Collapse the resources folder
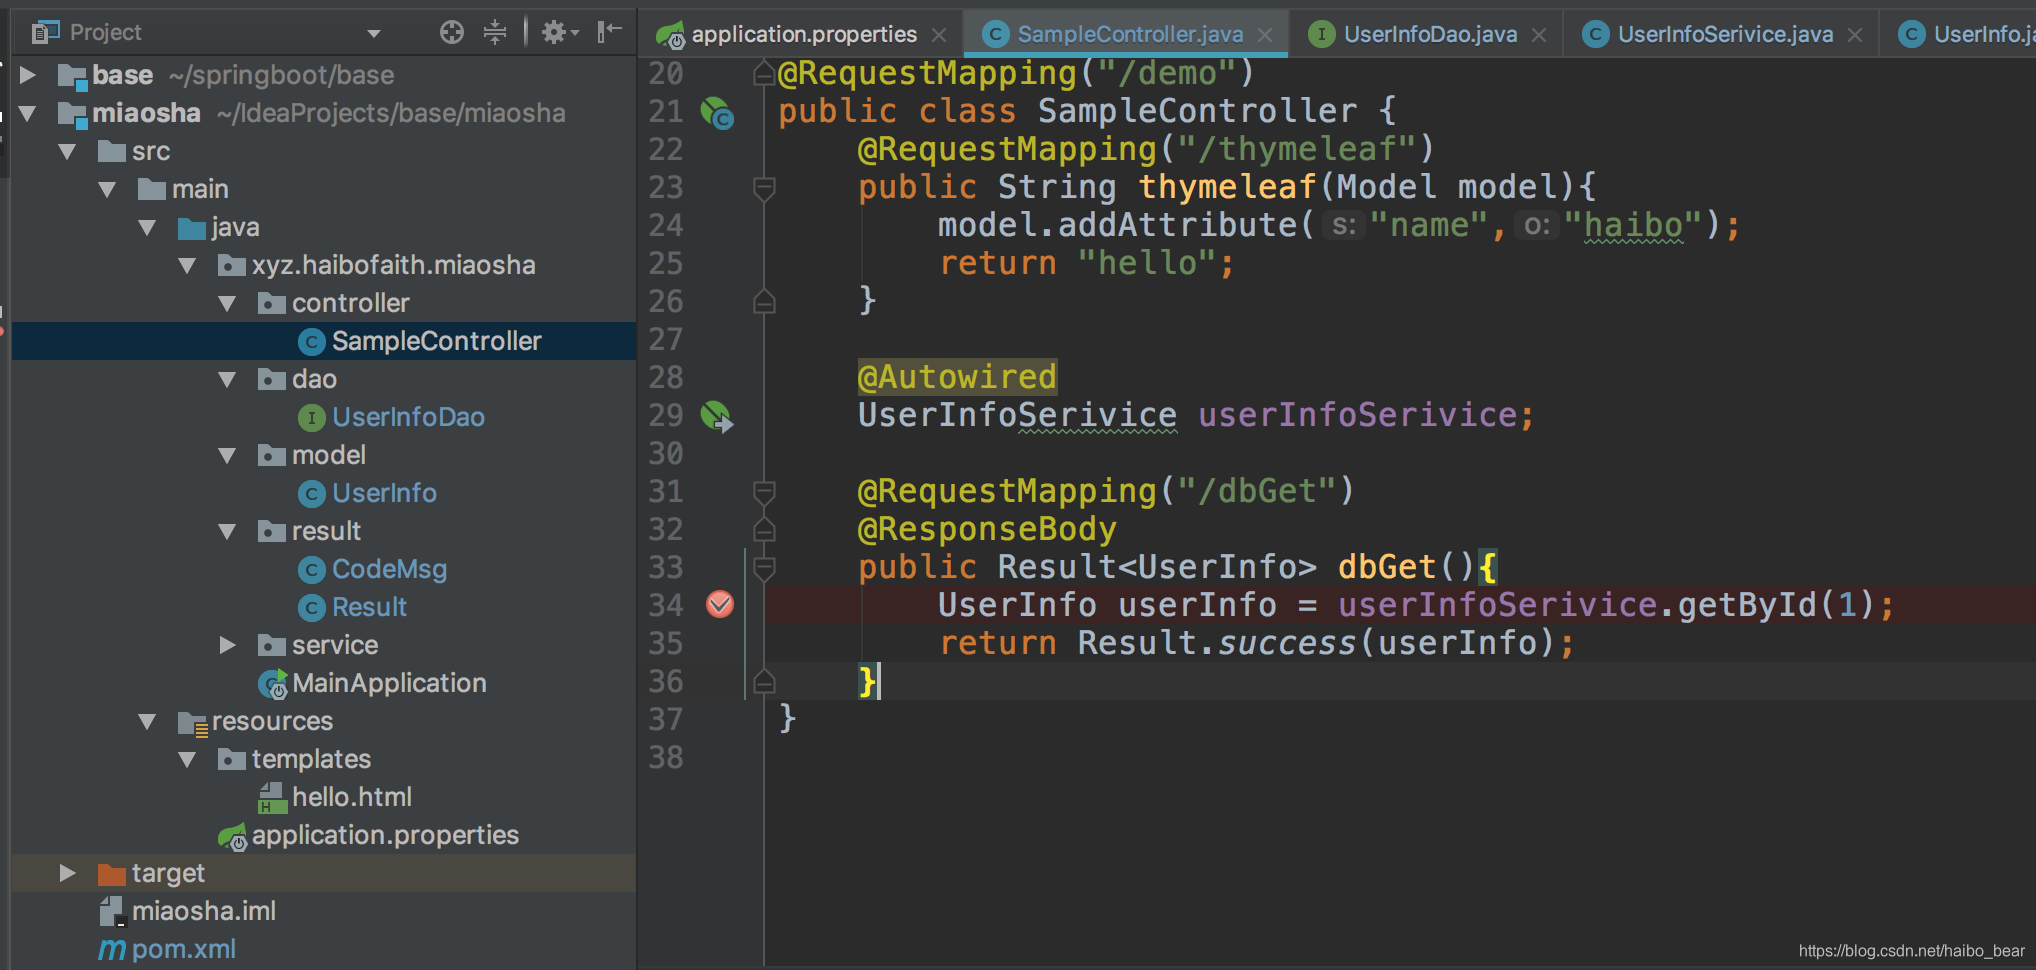Screen dimensions: 2036x970 click(148, 721)
